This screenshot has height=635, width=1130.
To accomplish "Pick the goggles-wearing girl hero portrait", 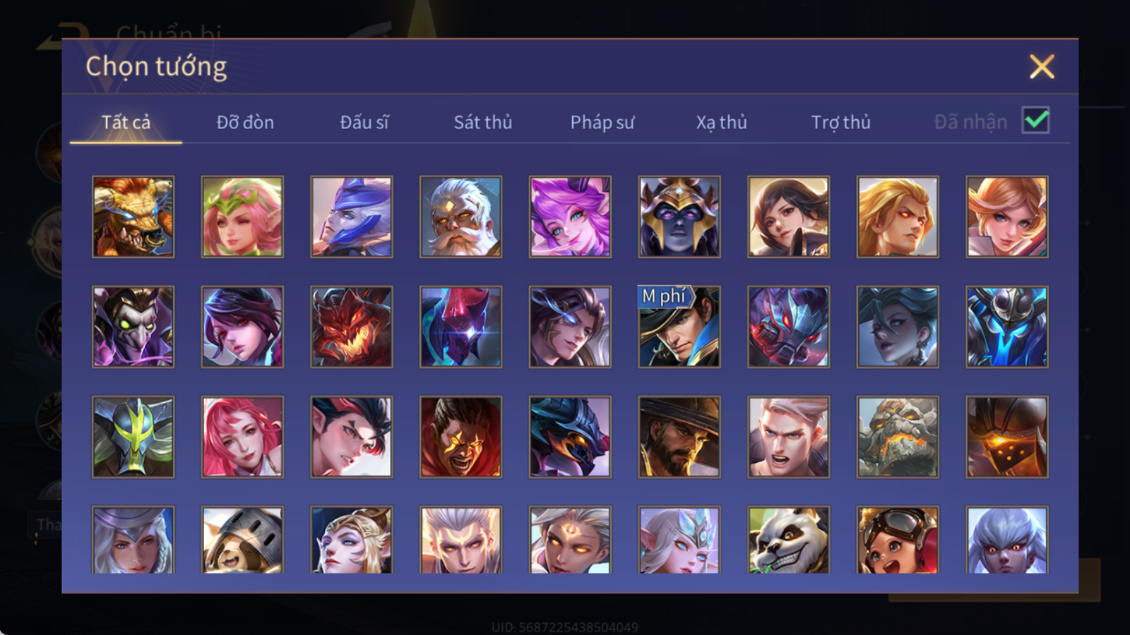I will click(897, 540).
